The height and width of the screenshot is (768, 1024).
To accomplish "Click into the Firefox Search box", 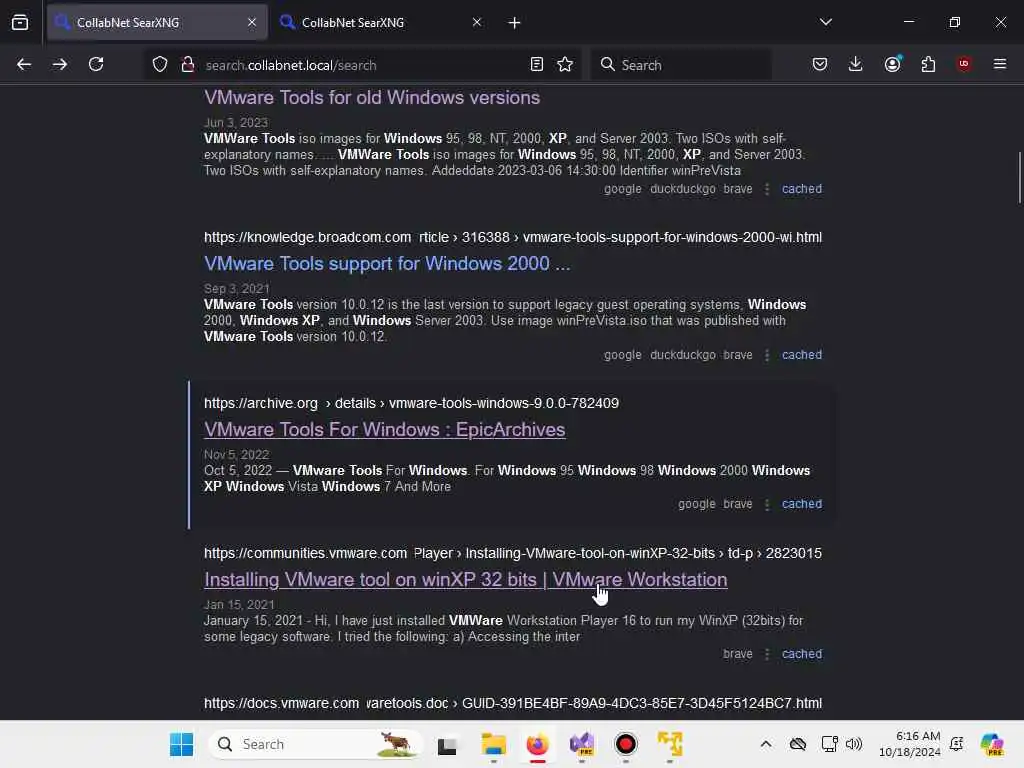I will 680,65.
